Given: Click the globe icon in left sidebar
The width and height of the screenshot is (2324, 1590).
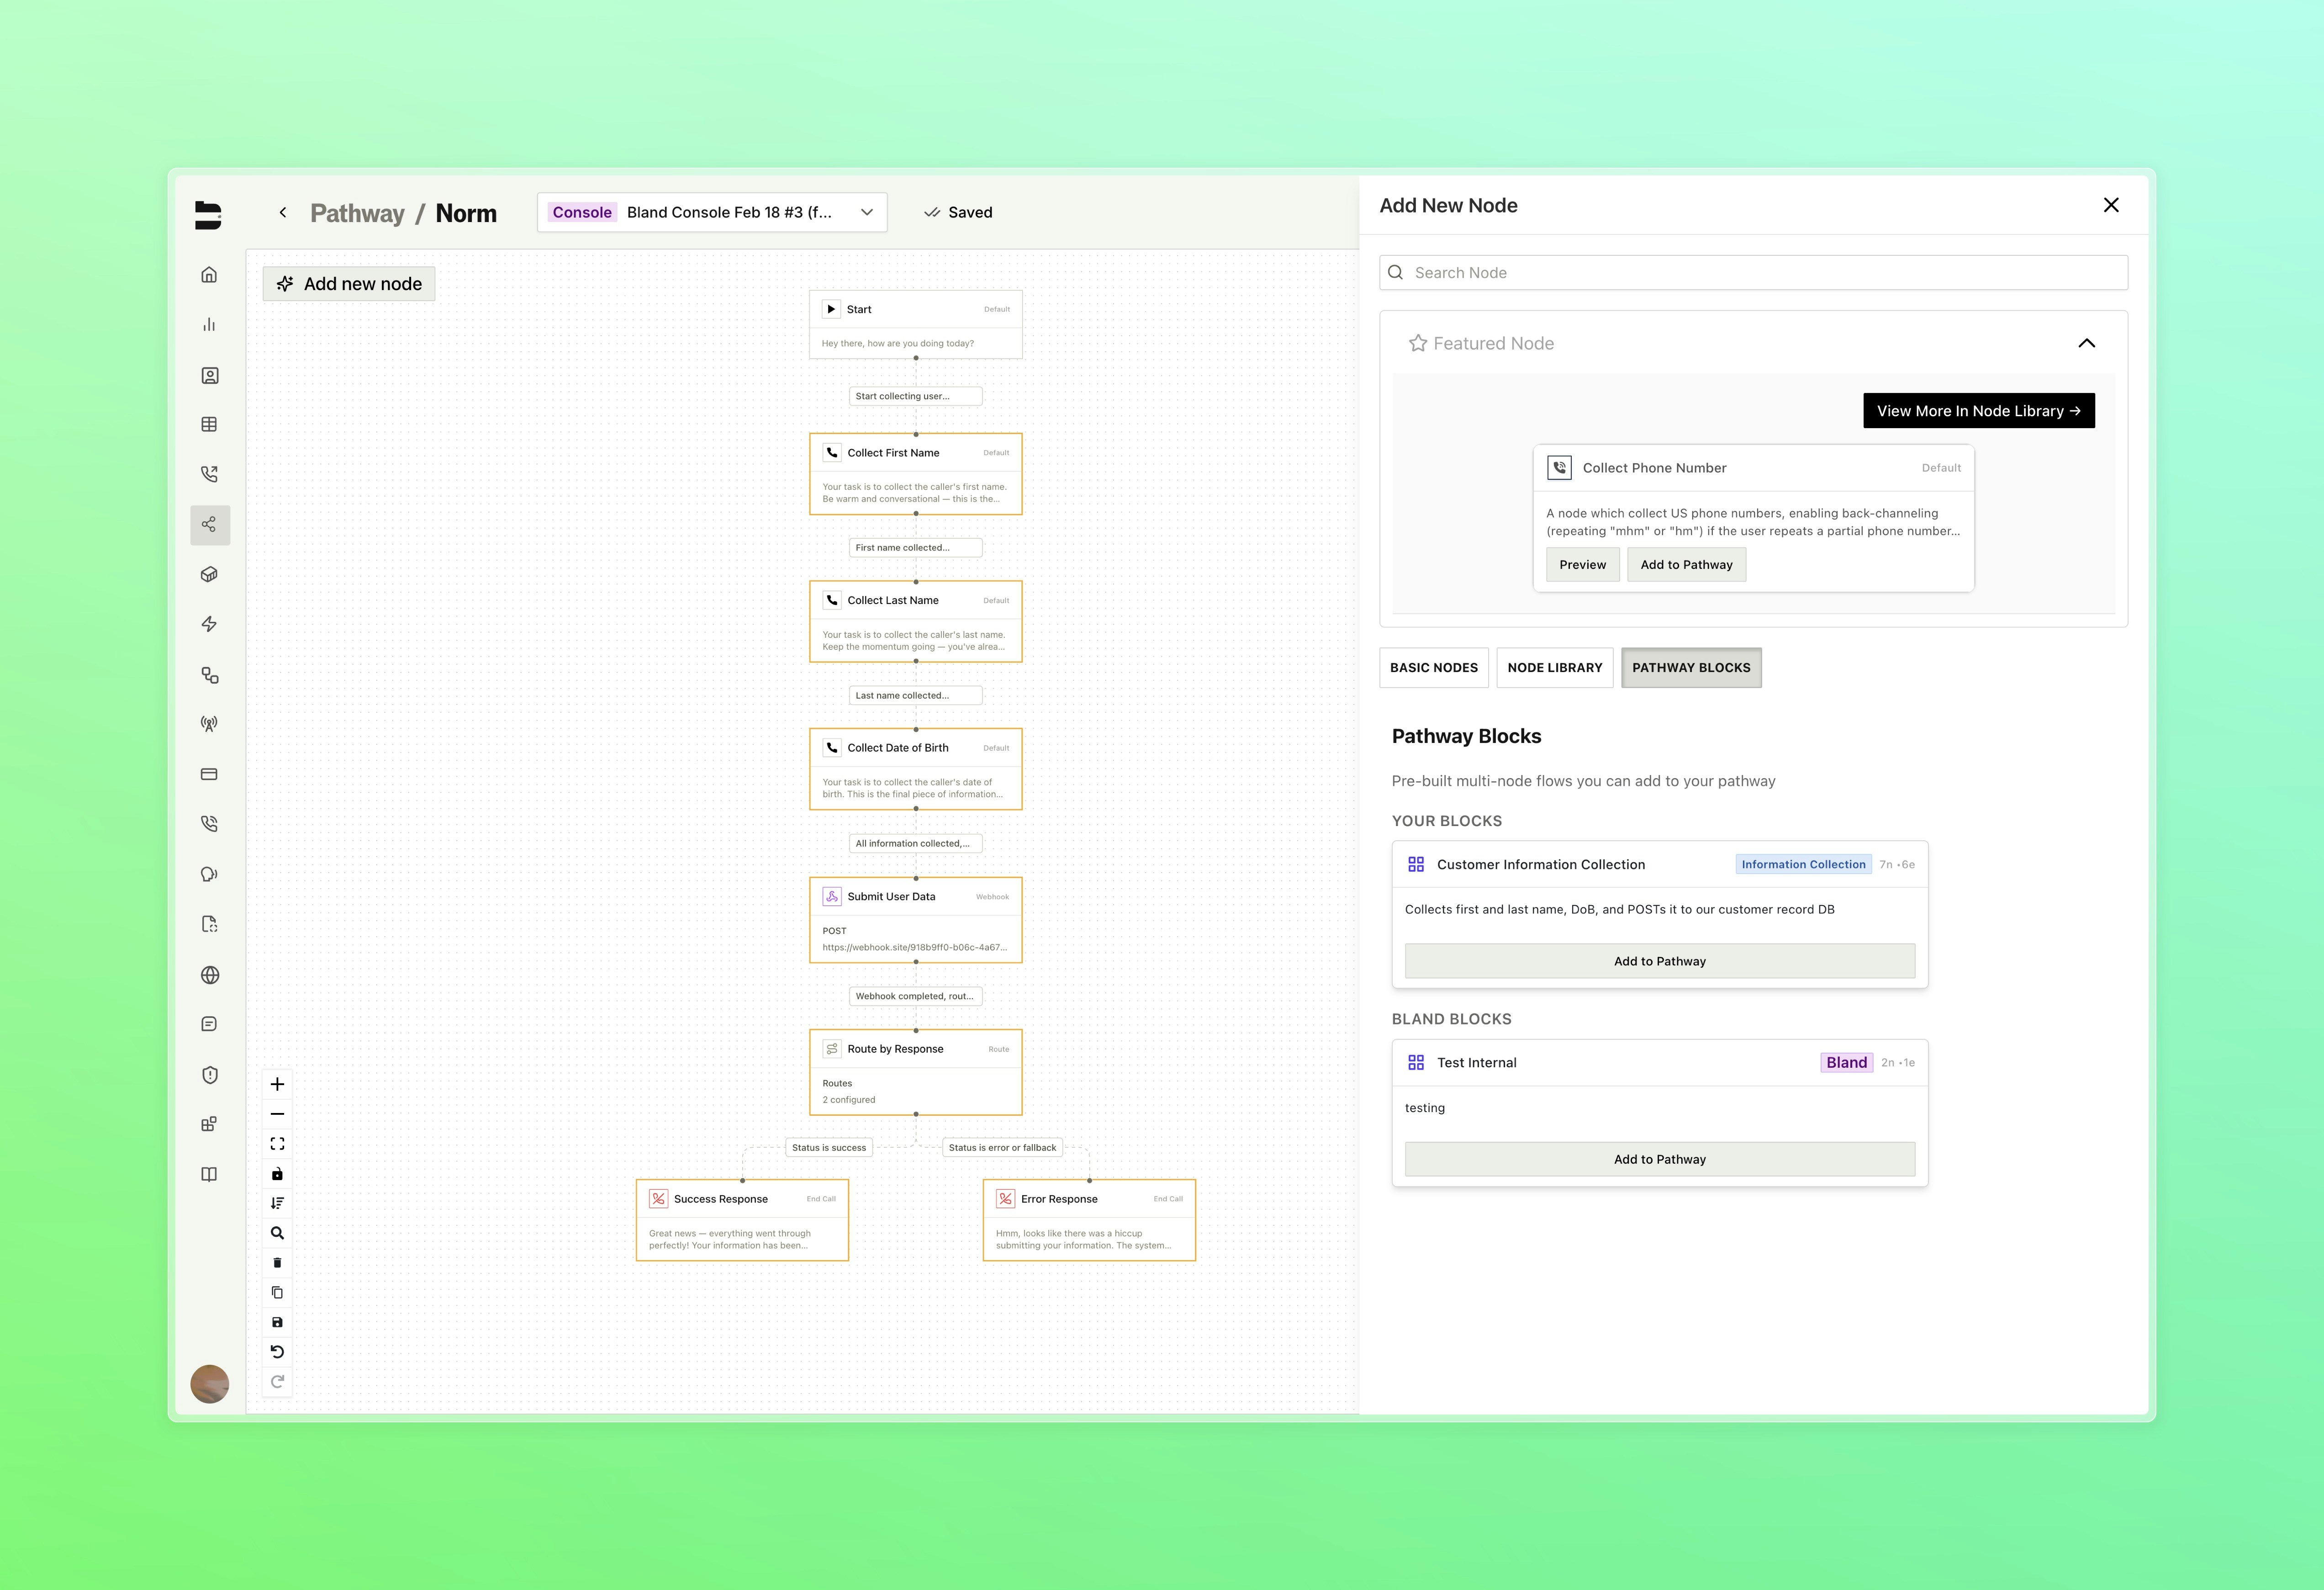Looking at the screenshot, I should point(209,975).
